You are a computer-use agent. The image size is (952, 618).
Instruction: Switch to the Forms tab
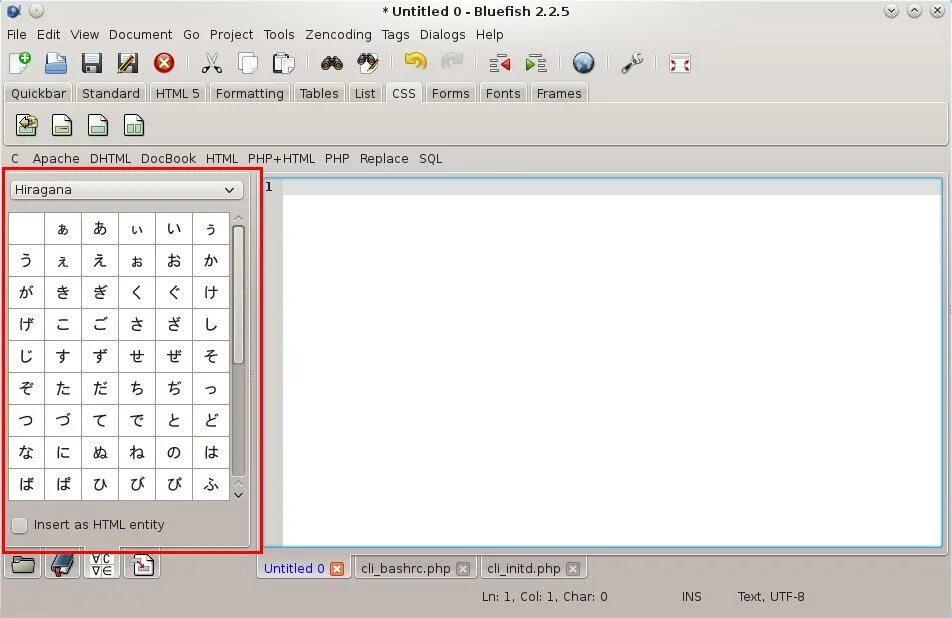click(x=450, y=93)
